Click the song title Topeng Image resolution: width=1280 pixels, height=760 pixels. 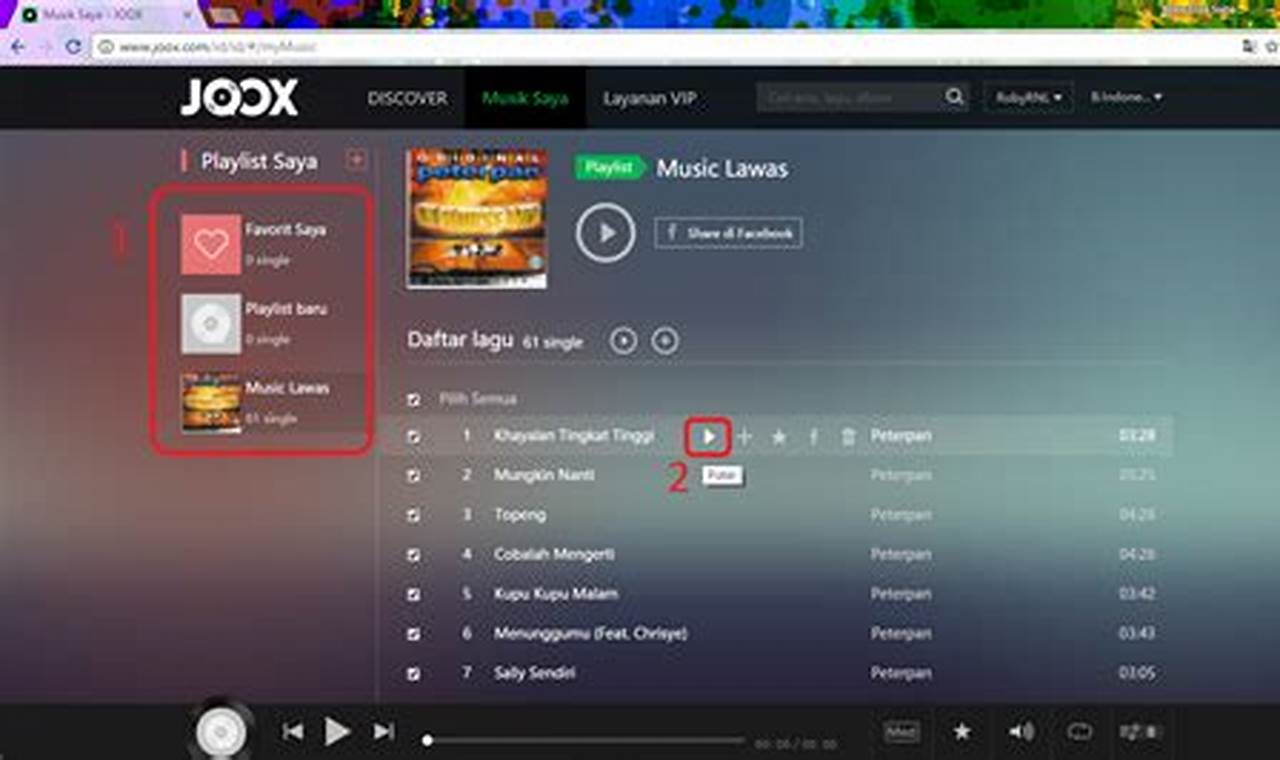tap(520, 515)
